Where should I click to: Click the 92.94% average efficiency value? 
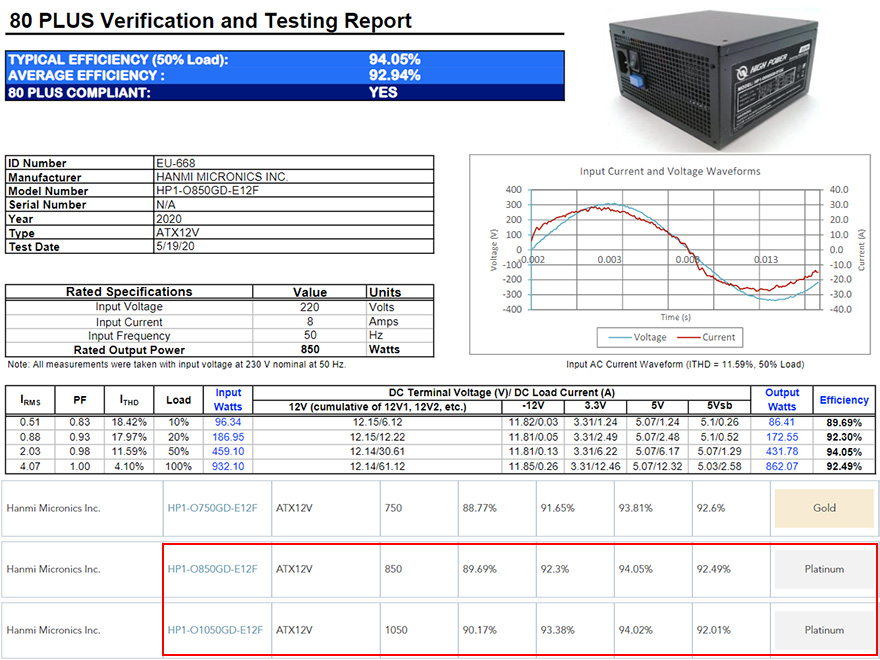tap(395, 75)
